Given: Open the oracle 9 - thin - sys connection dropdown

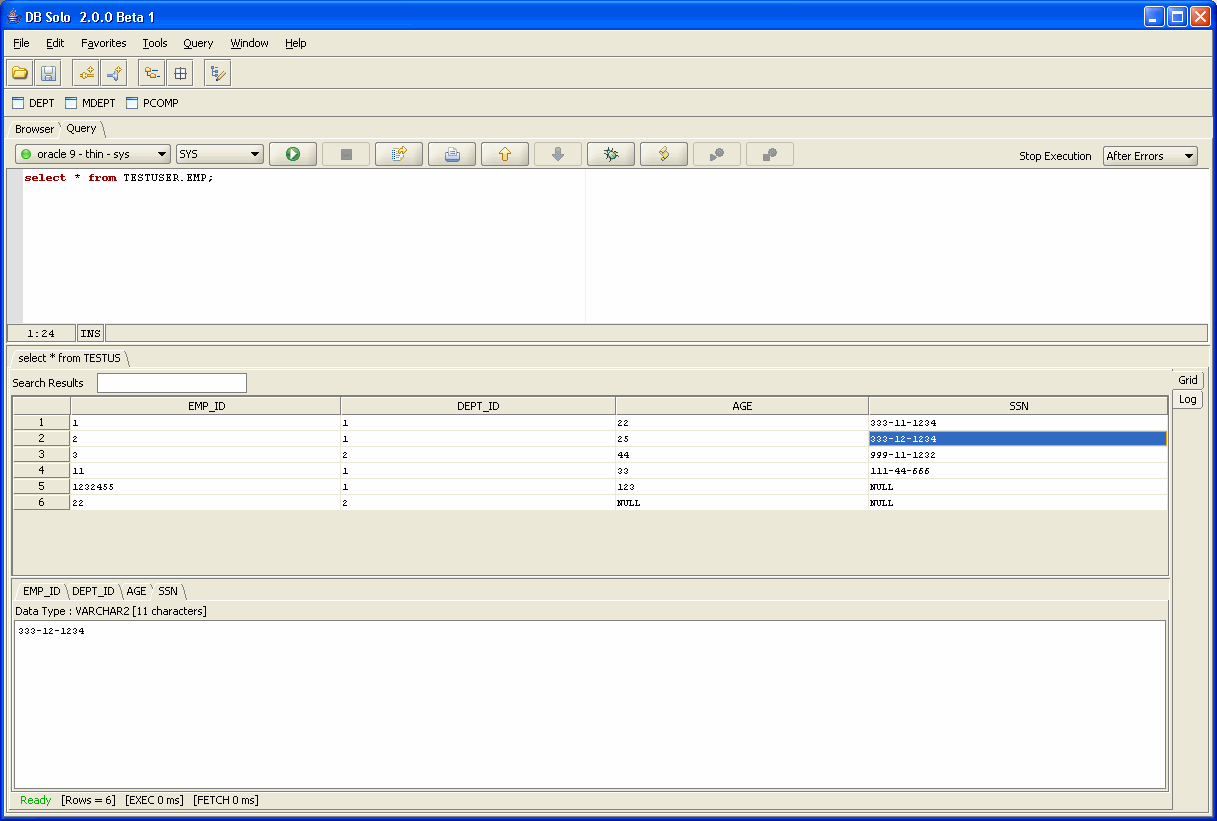Looking at the screenshot, I should click(x=93, y=154).
